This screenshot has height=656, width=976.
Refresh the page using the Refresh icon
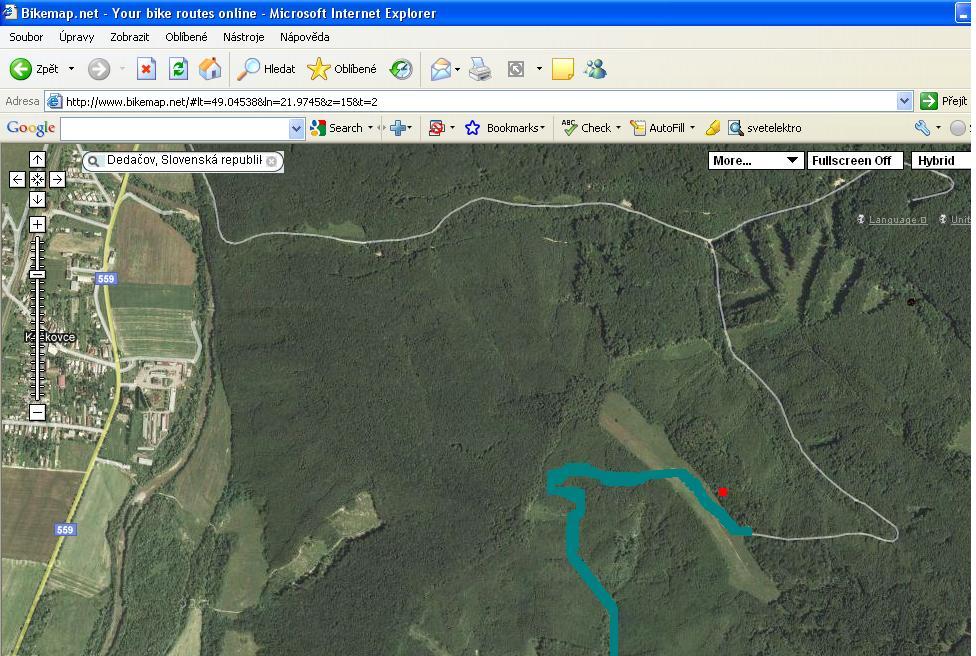tap(178, 69)
